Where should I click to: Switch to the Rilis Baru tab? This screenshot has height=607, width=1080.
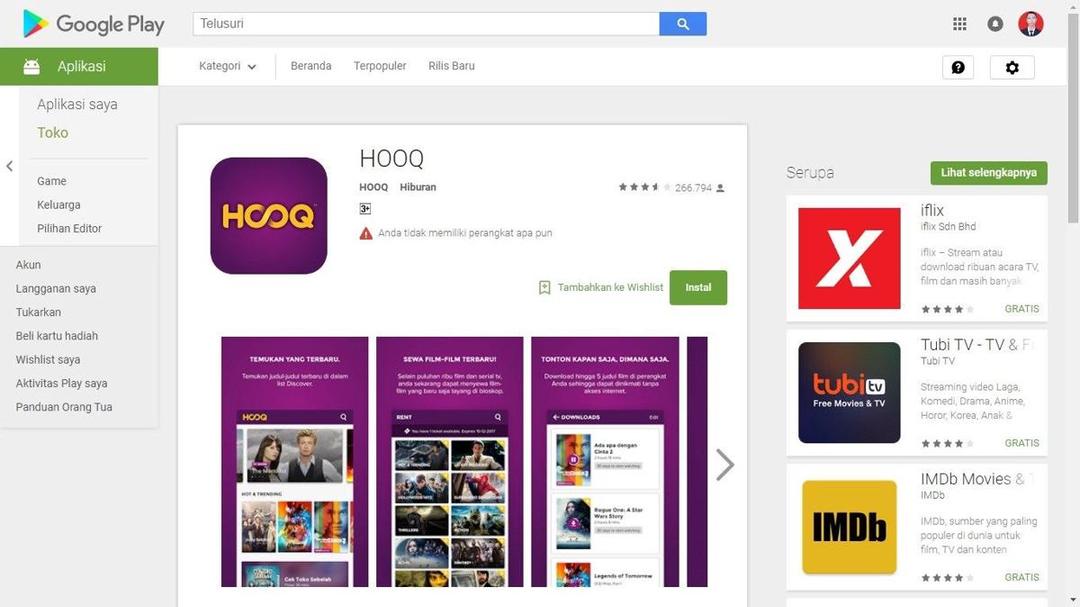[451, 66]
